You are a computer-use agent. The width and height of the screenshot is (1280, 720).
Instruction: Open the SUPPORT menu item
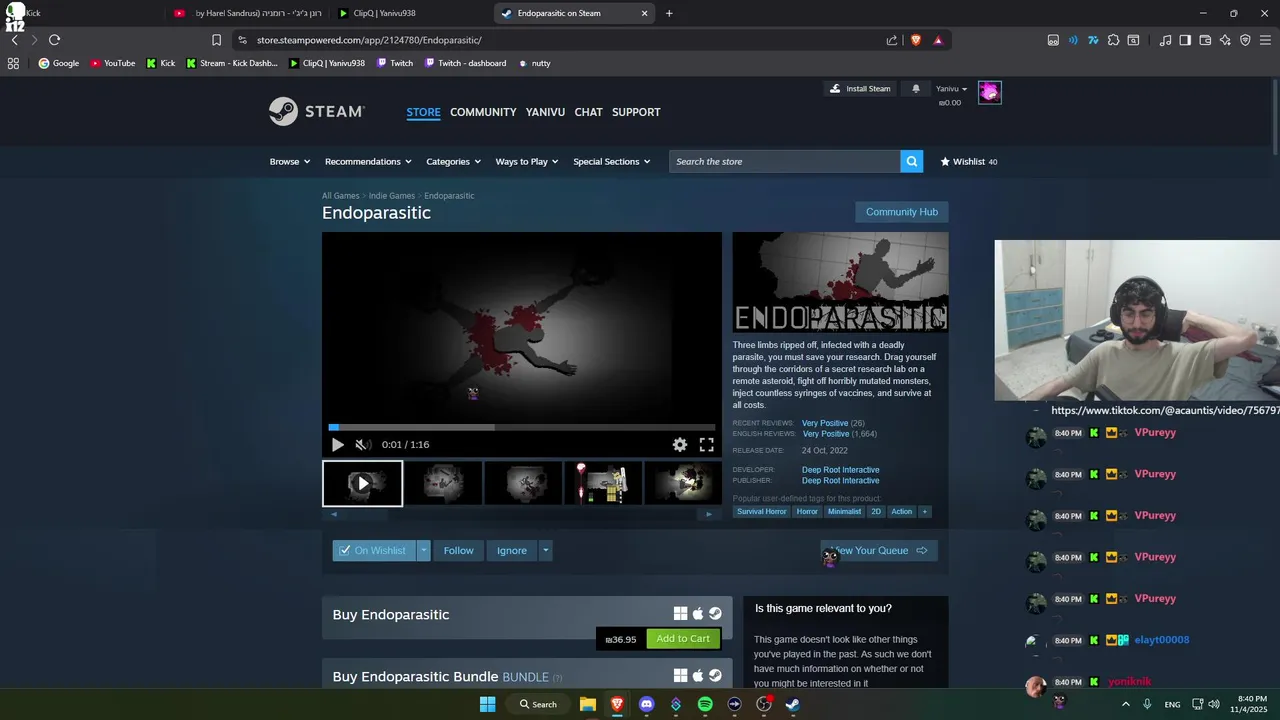(636, 112)
